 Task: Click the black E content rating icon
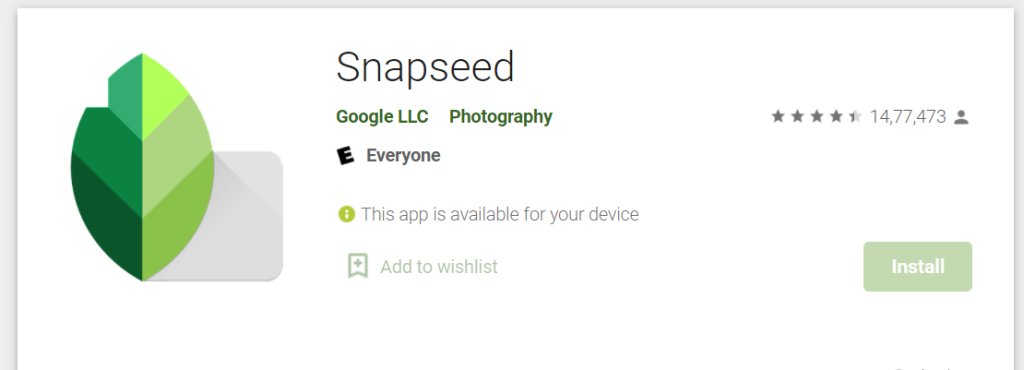pos(345,155)
